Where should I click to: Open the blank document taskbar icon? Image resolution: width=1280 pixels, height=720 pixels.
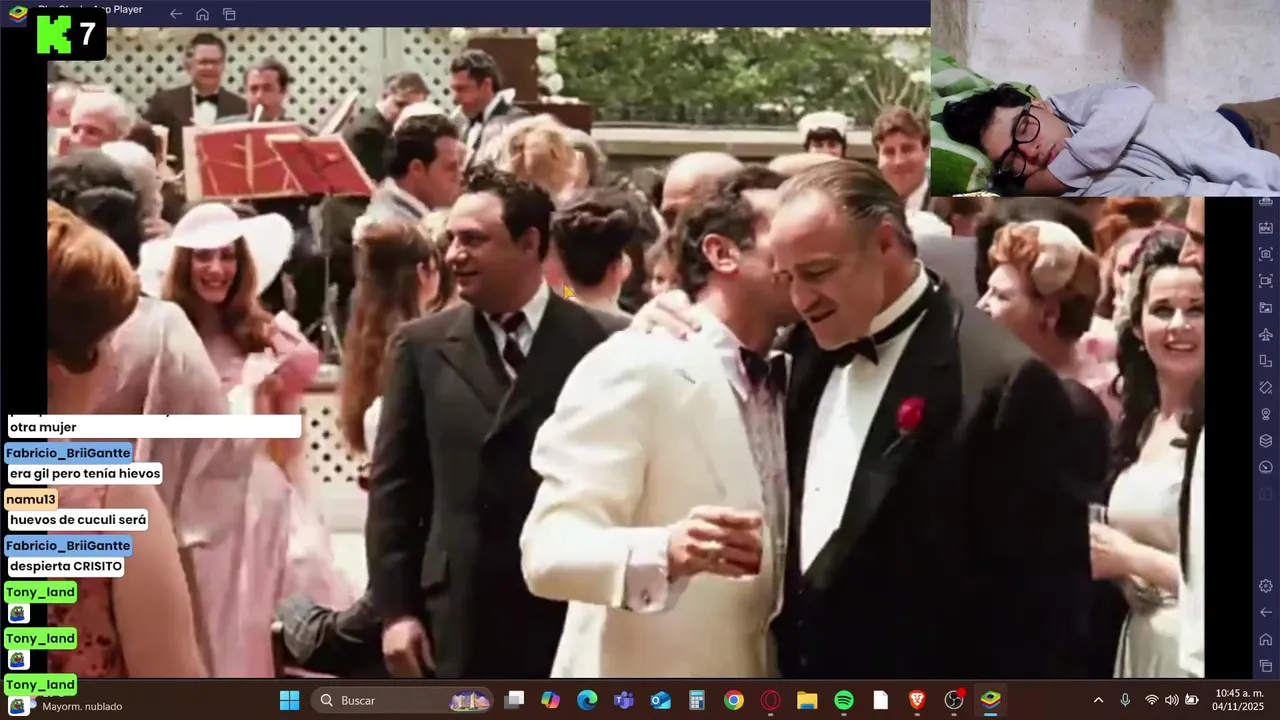click(x=880, y=700)
